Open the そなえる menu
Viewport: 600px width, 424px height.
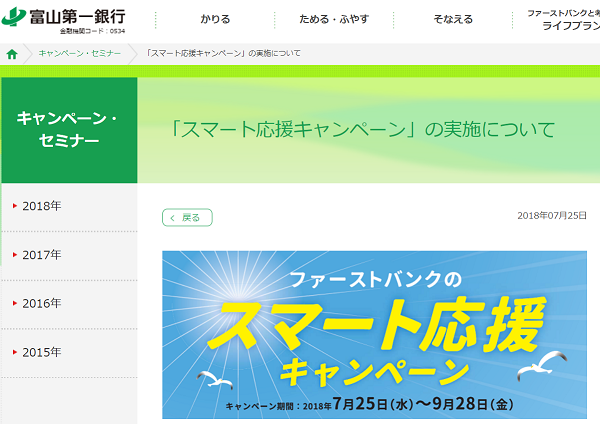coord(453,19)
